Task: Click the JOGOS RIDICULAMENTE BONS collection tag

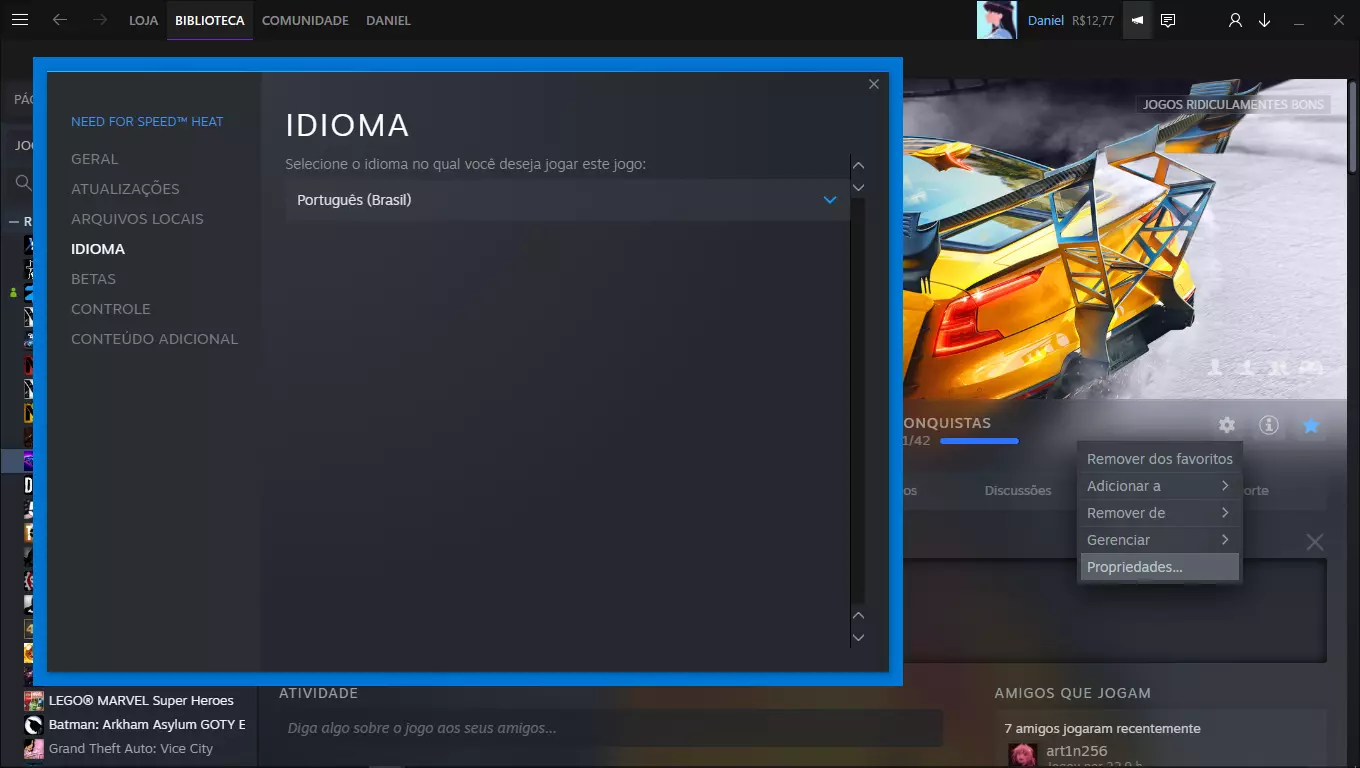Action: click(1233, 104)
